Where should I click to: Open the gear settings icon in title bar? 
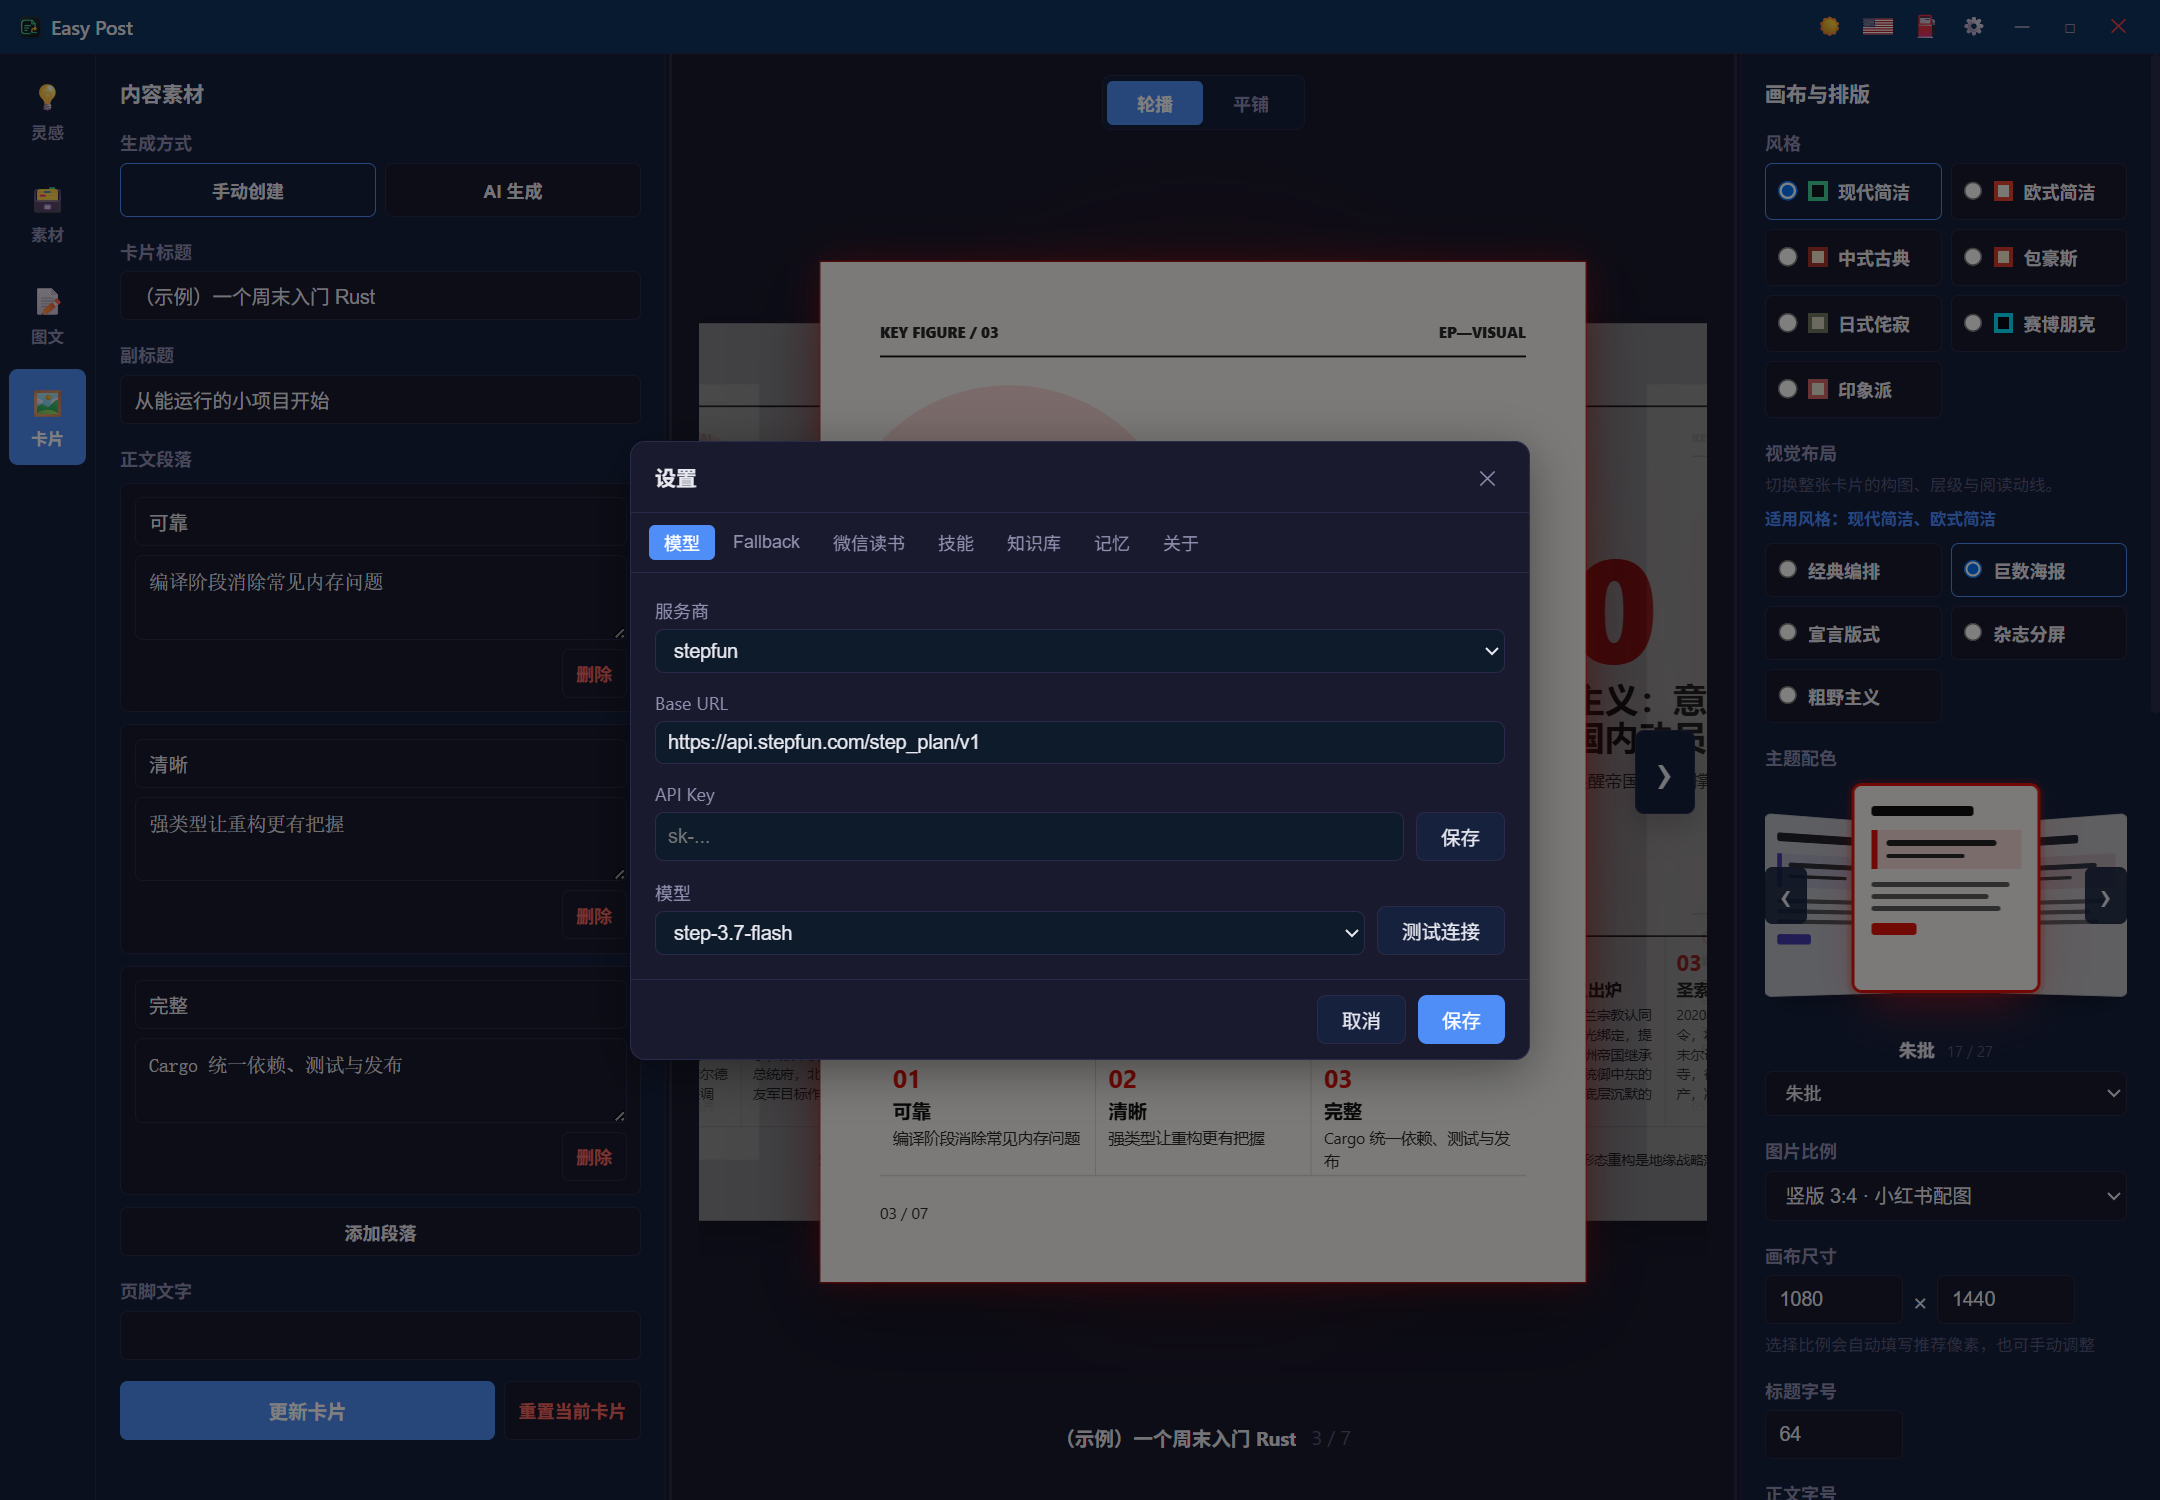[1973, 27]
